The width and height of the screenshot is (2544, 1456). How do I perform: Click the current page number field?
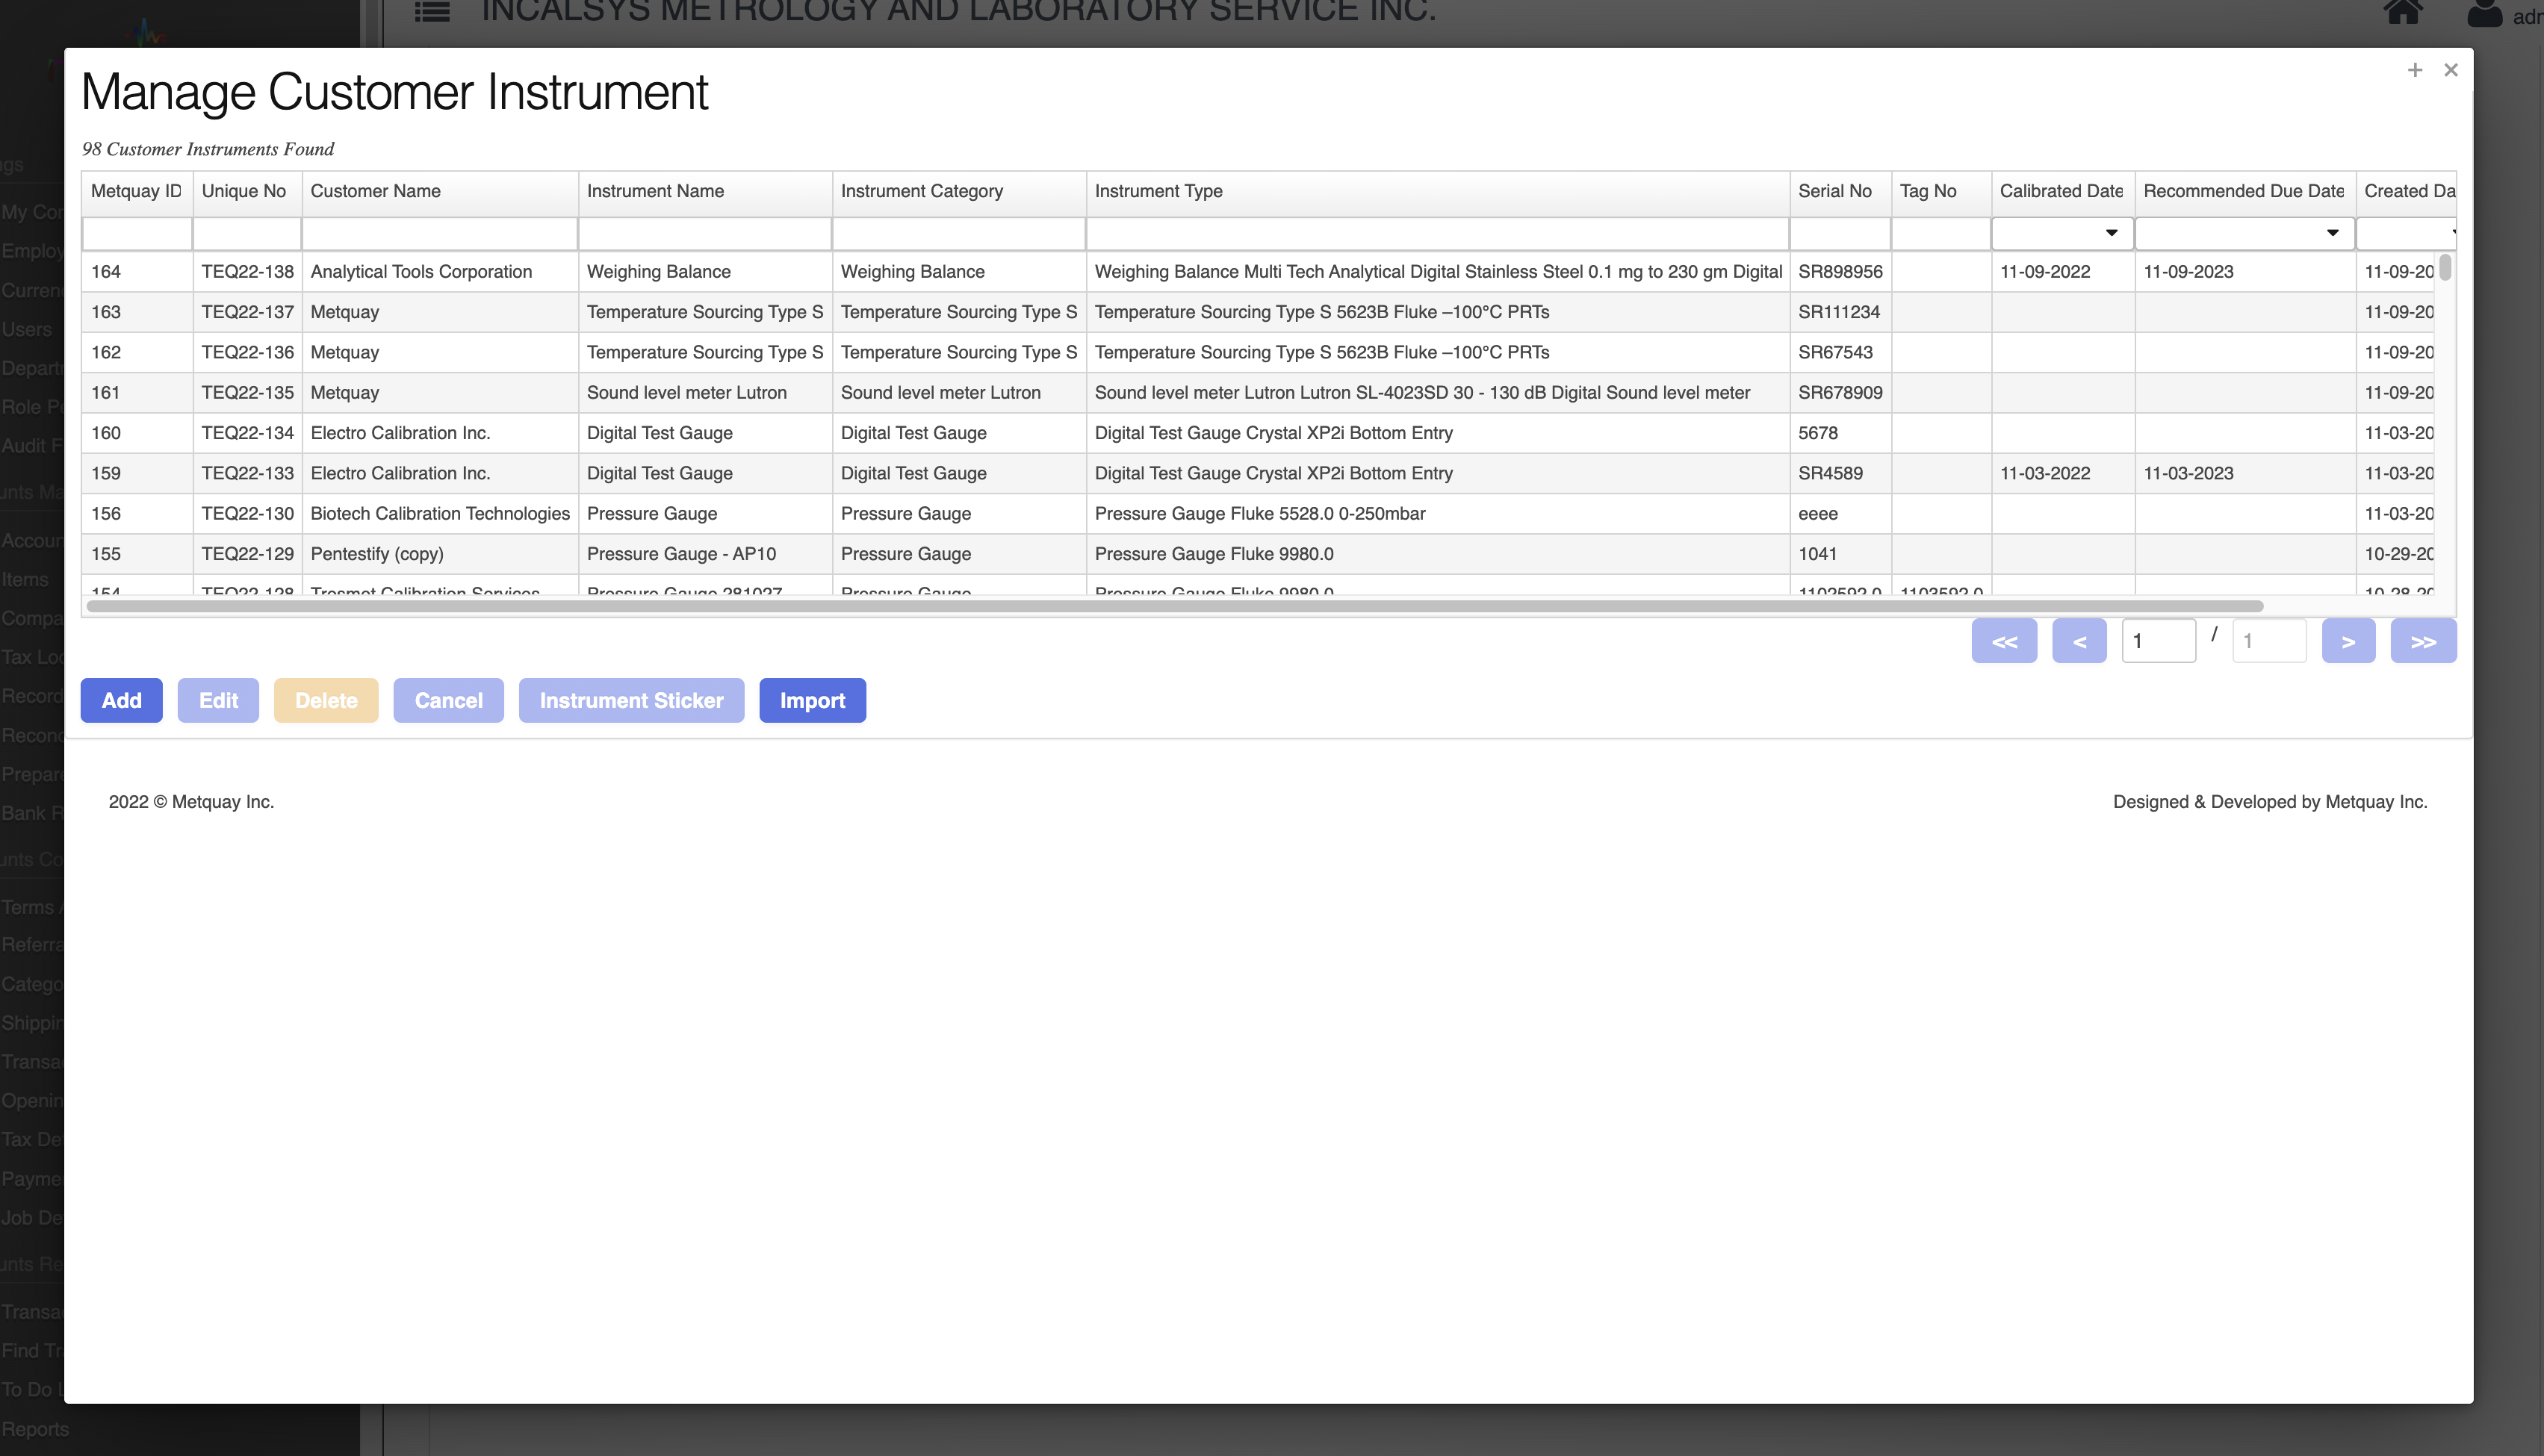tap(2158, 641)
